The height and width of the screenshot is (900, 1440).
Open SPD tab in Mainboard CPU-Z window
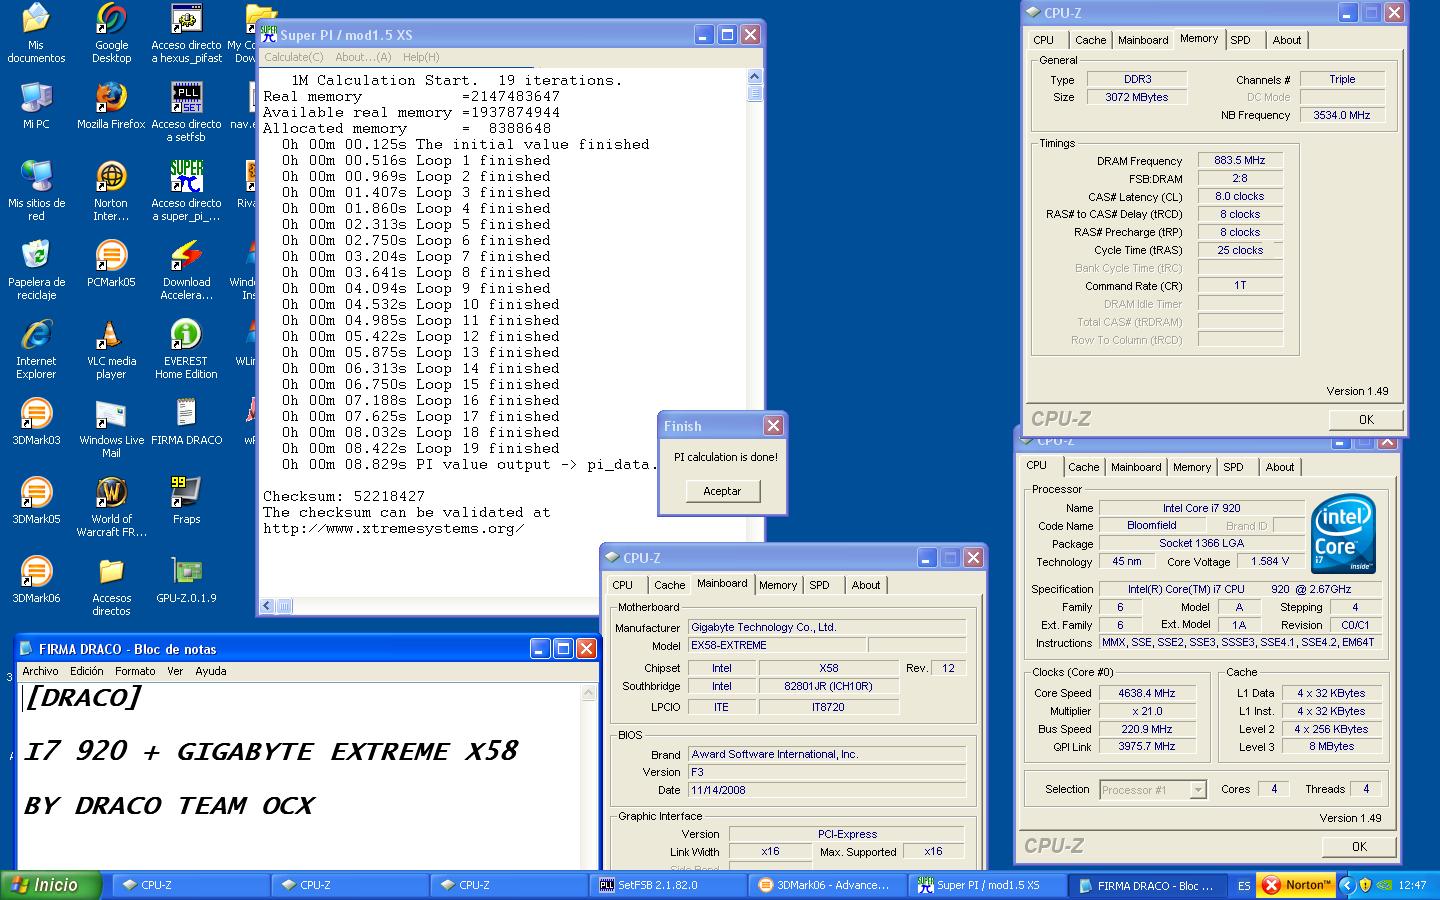click(x=819, y=585)
